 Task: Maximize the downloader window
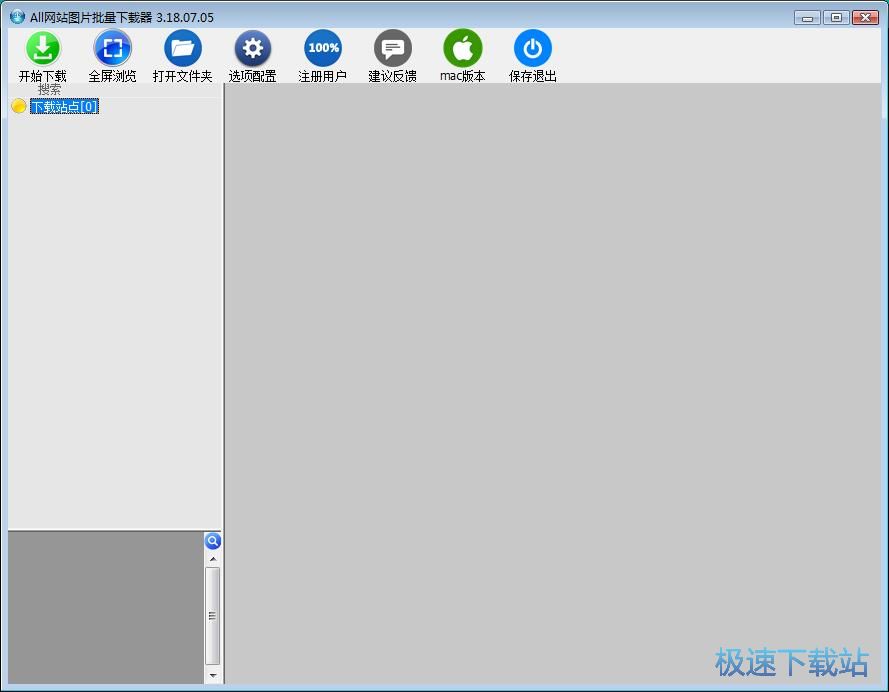tap(836, 18)
